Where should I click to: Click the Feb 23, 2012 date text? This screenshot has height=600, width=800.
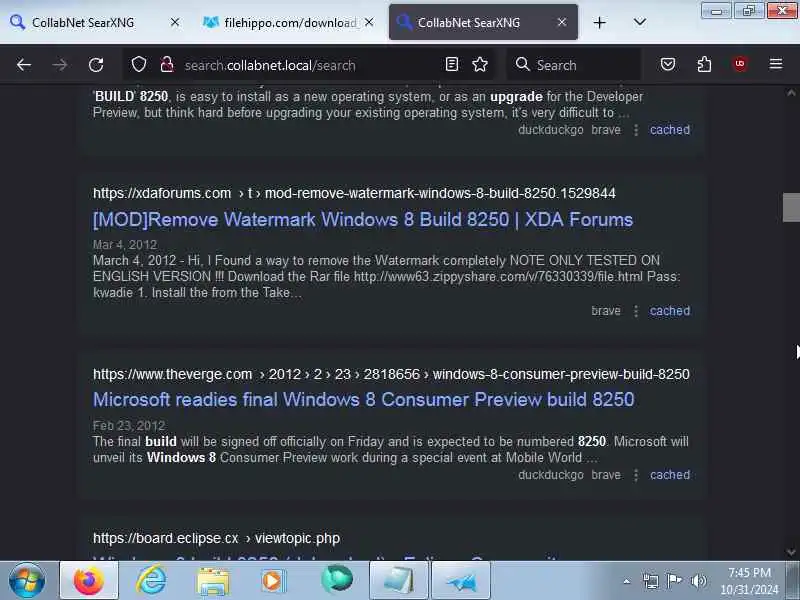(x=129, y=426)
